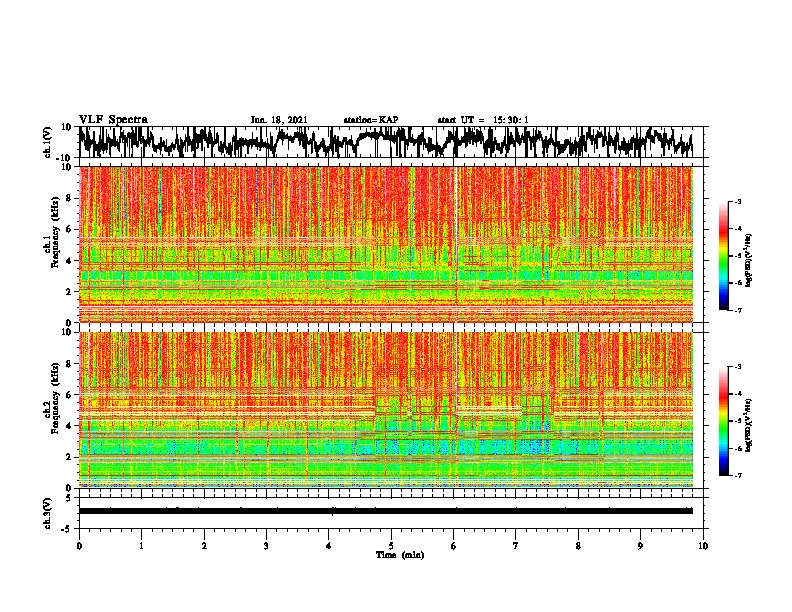Select the "start UT = 15:30:1" text
This screenshot has height=612, width=792.
[483, 120]
